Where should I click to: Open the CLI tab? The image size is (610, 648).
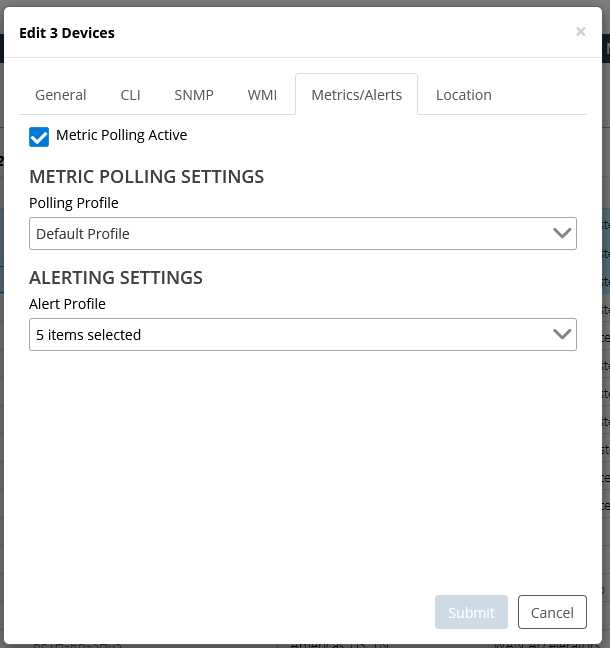(x=130, y=95)
